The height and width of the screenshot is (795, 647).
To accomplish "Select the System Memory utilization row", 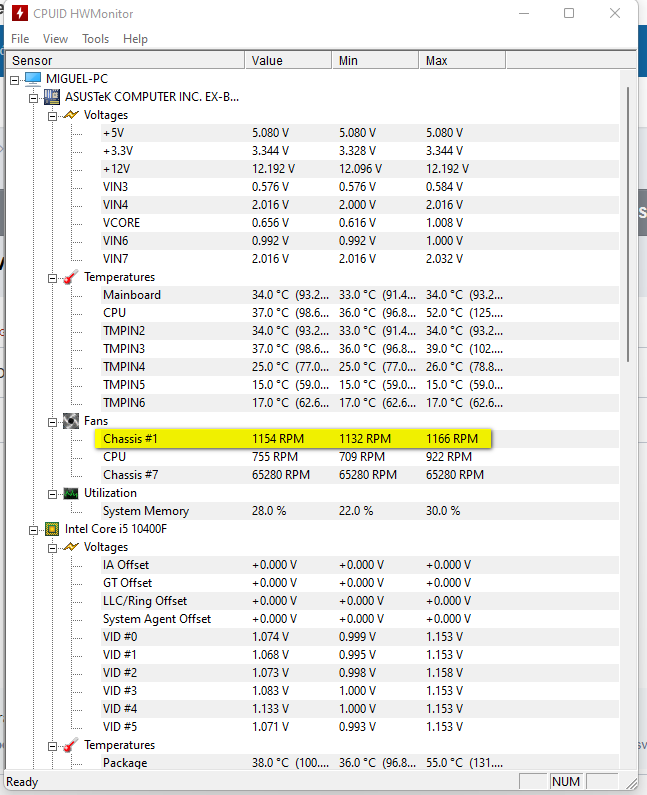I will (360, 511).
